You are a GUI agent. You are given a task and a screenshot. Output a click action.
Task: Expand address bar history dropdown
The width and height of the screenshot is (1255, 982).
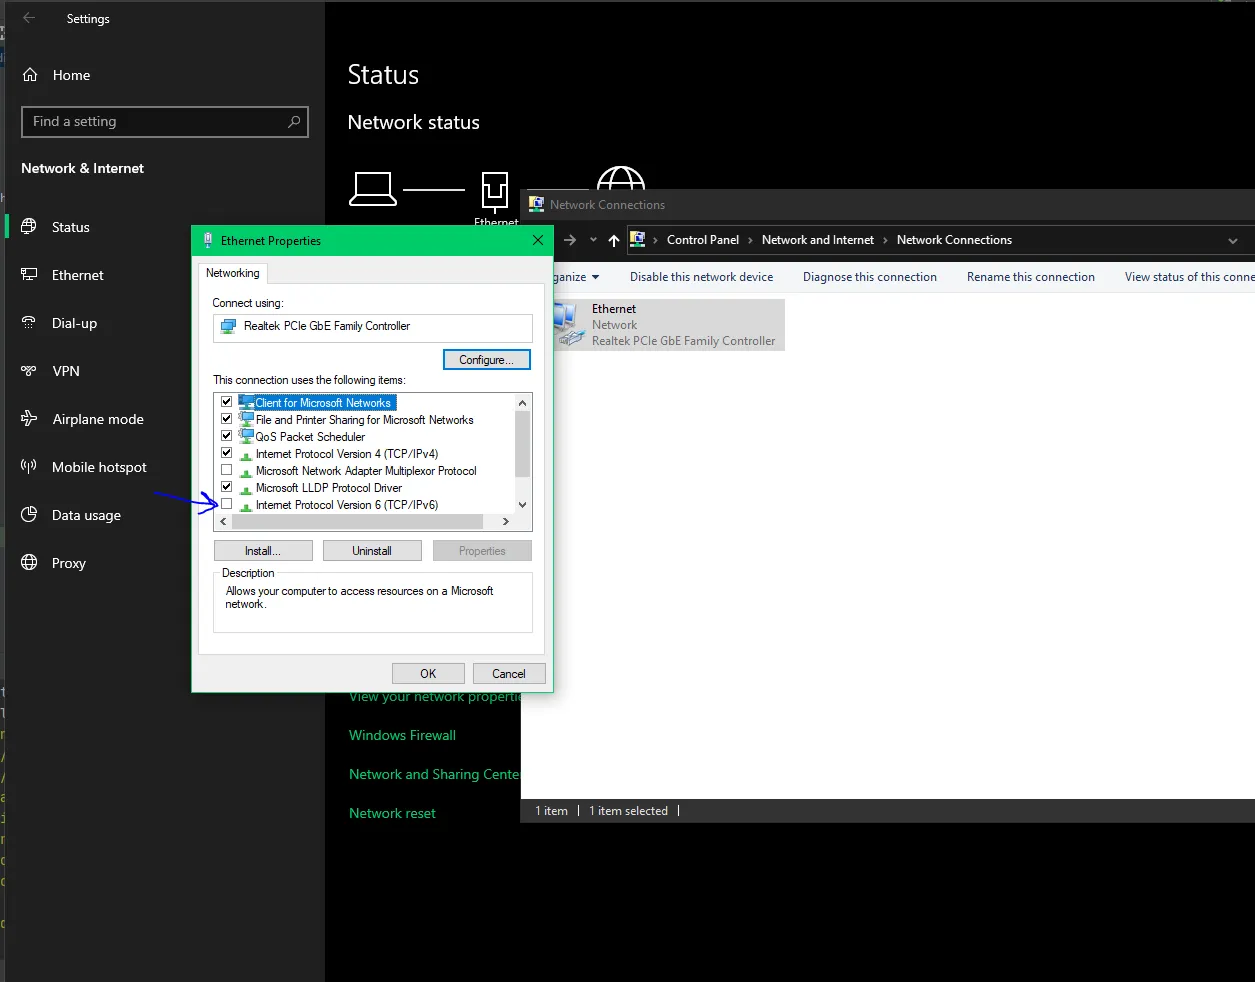1233,240
